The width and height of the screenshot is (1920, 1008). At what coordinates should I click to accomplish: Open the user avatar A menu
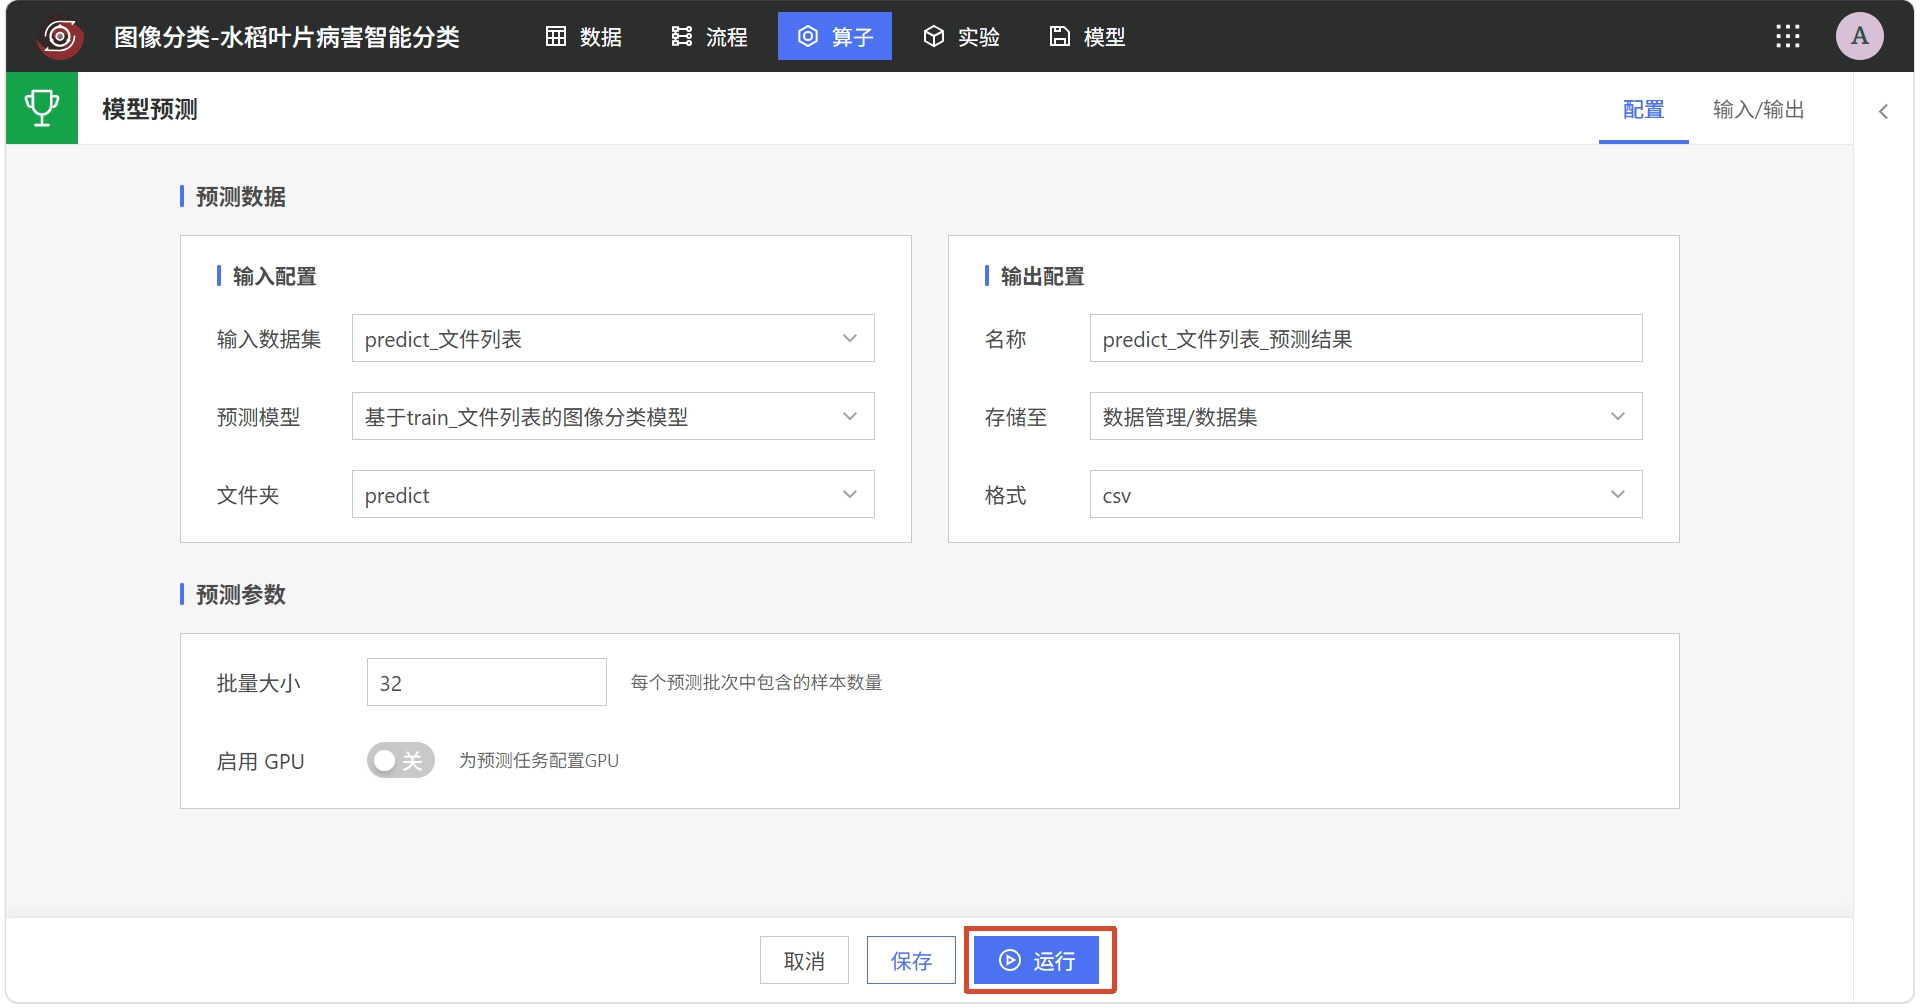1860,37
